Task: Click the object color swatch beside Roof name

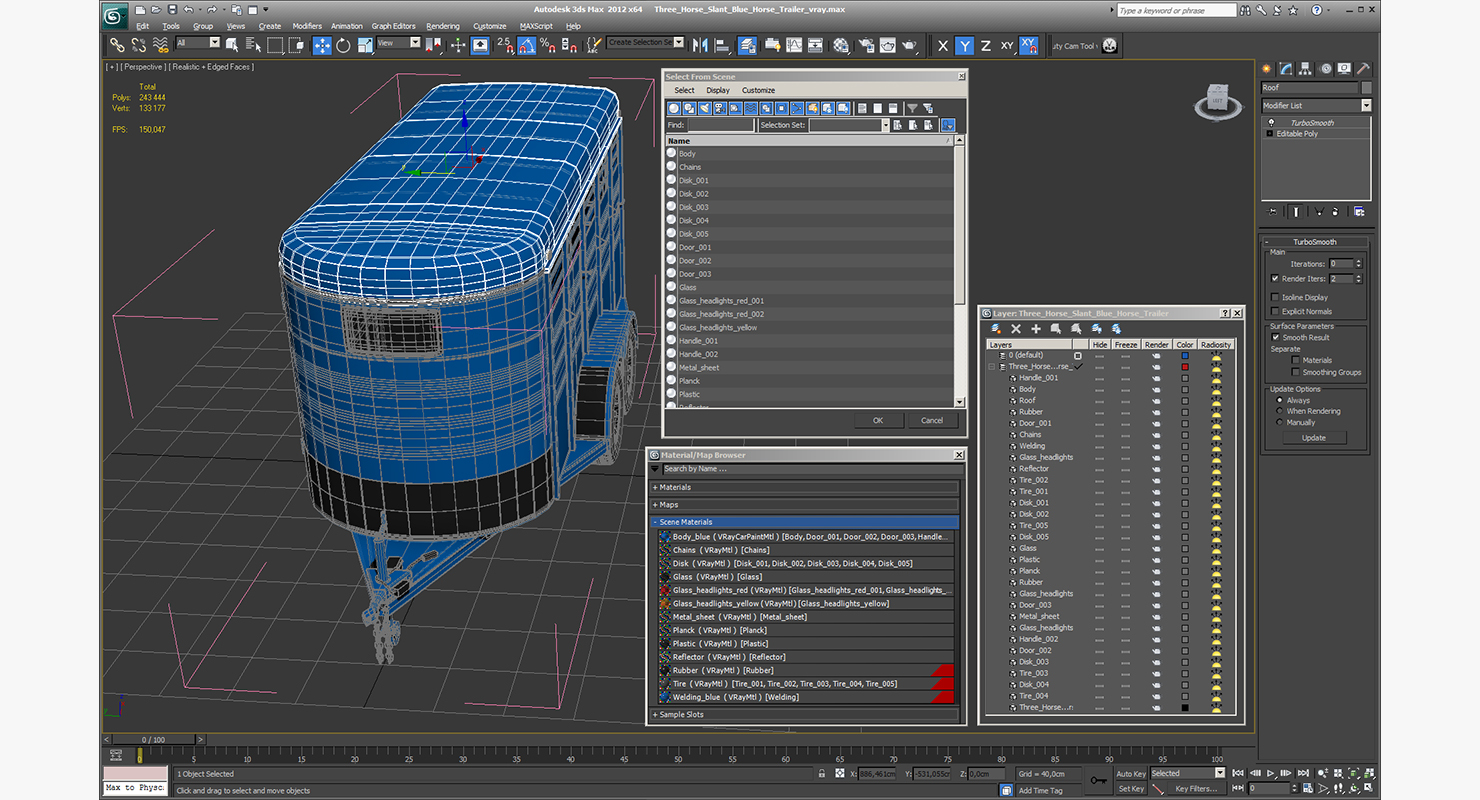Action: click(x=1366, y=88)
